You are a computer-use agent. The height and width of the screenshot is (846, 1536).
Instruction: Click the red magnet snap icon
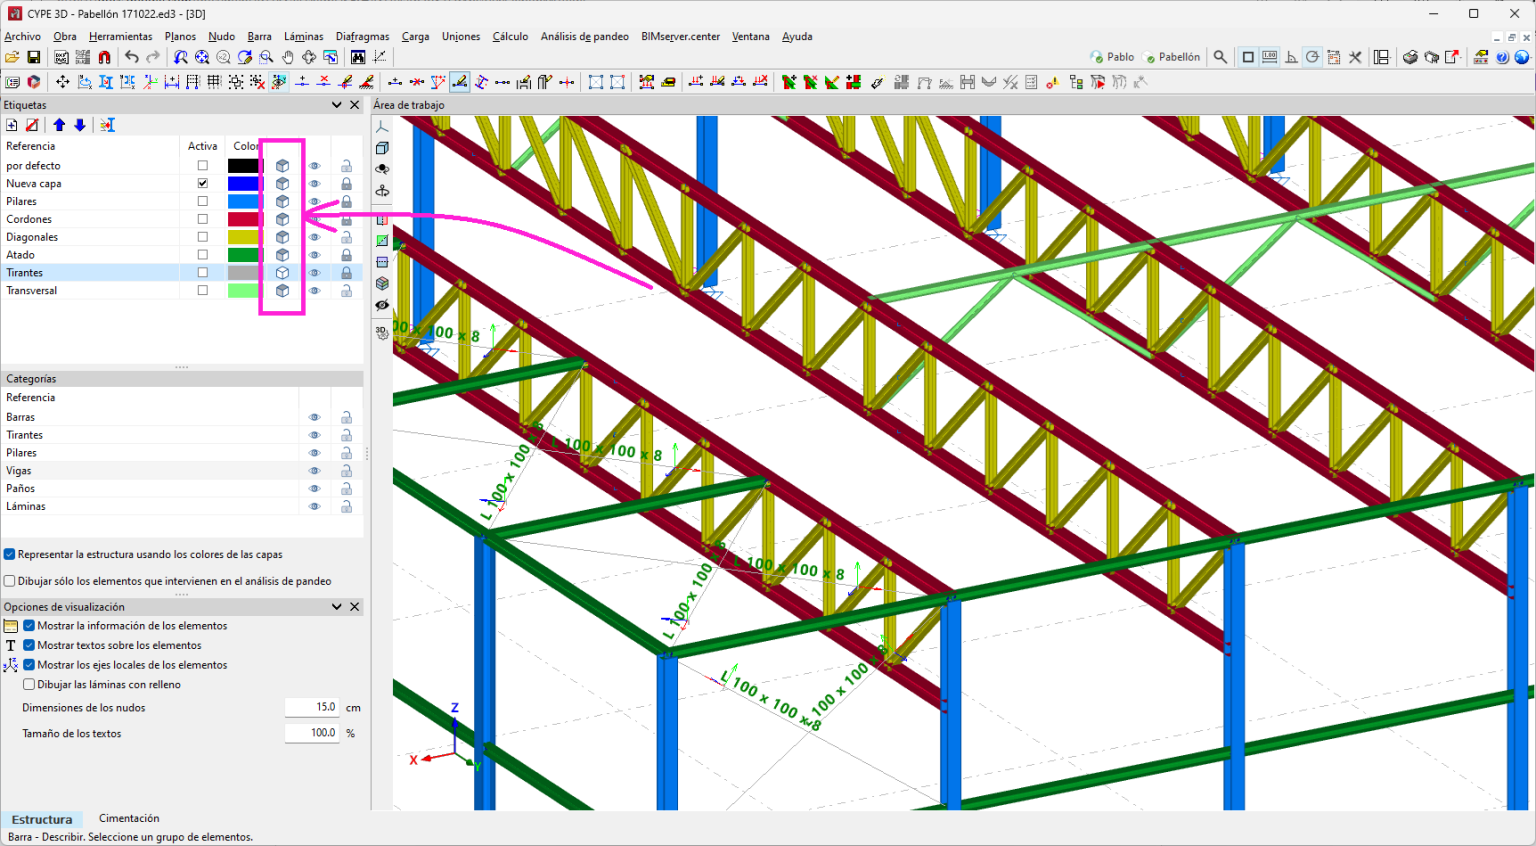coord(104,57)
